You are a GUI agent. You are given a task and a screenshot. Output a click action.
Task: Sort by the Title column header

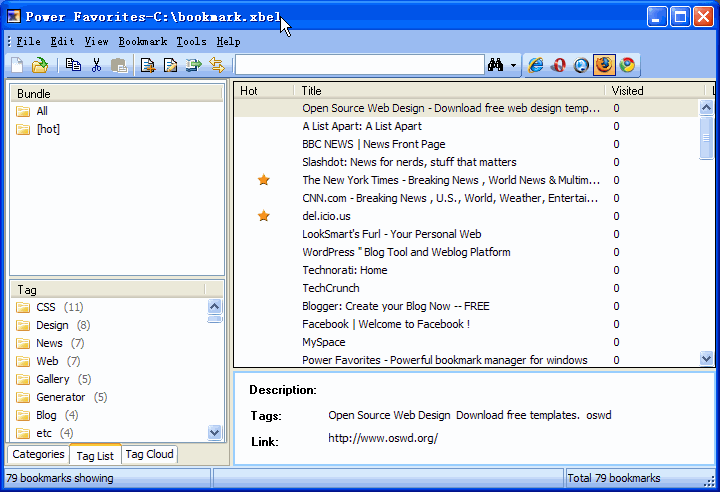pyautogui.click(x=450, y=91)
